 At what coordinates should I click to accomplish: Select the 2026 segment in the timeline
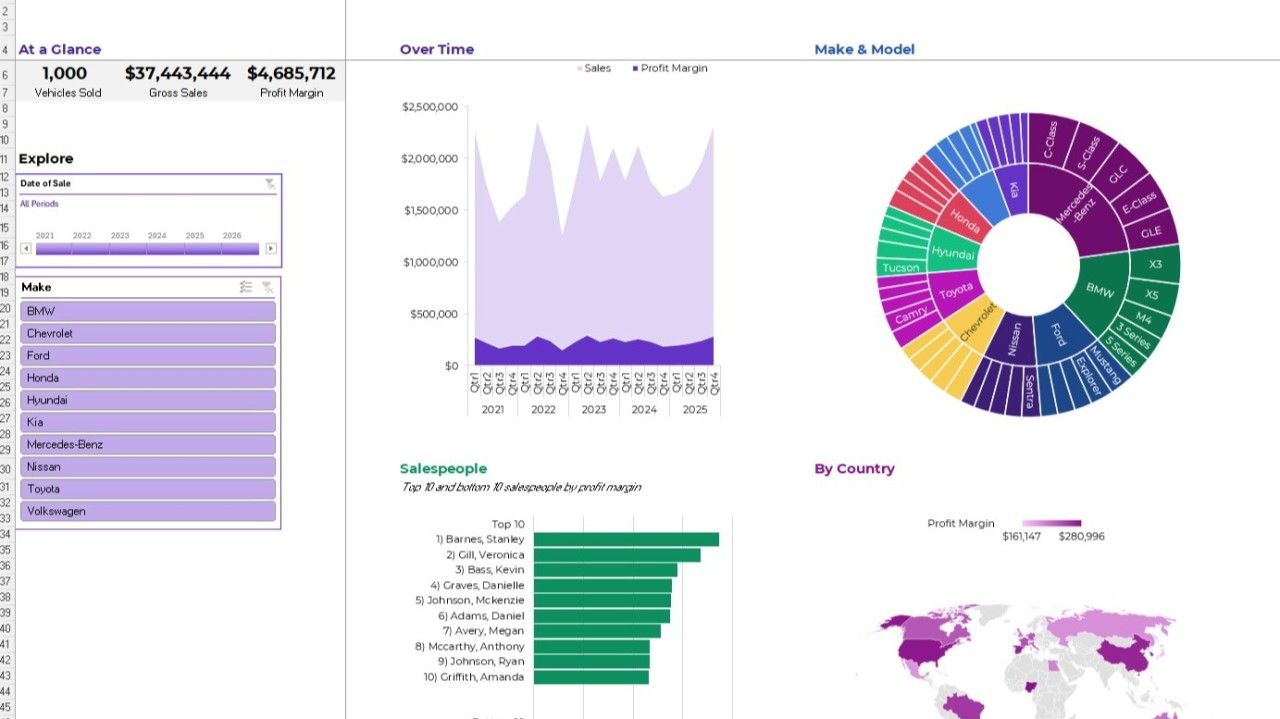(240, 248)
